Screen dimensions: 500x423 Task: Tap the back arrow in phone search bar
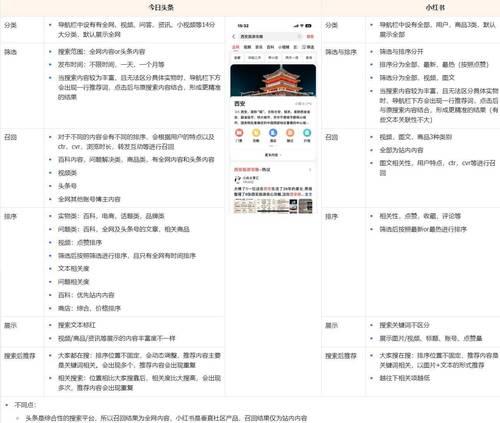pyautogui.click(x=234, y=36)
